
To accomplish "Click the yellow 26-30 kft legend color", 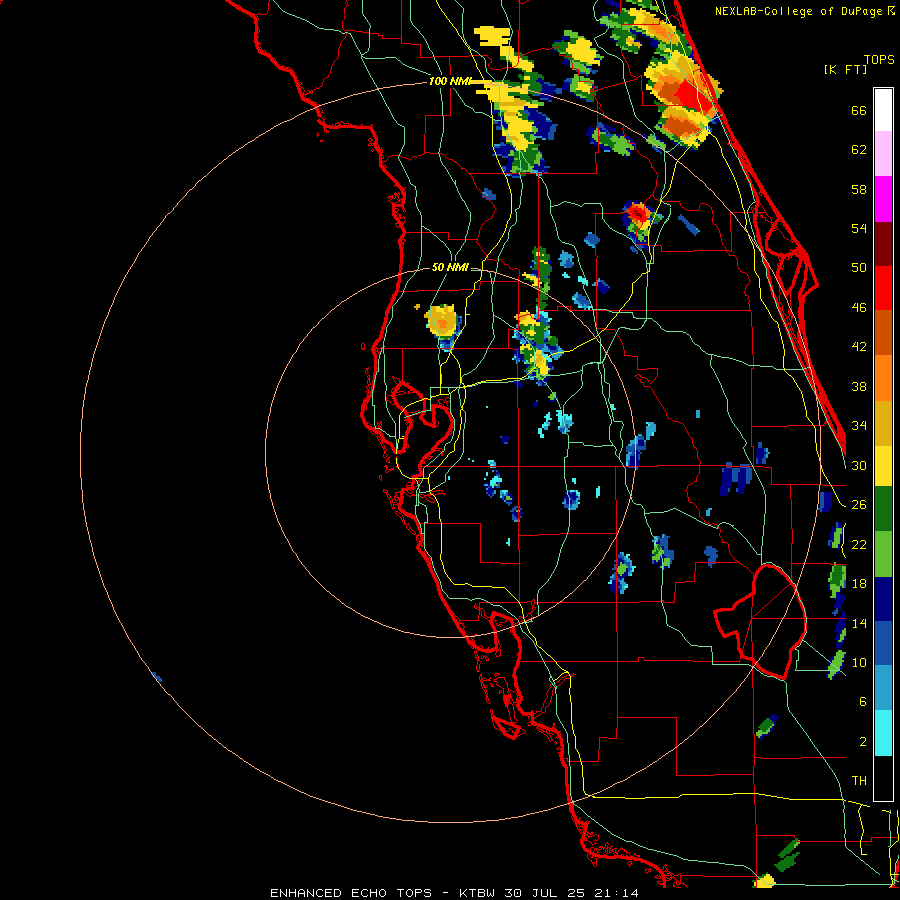I will (x=883, y=466).
